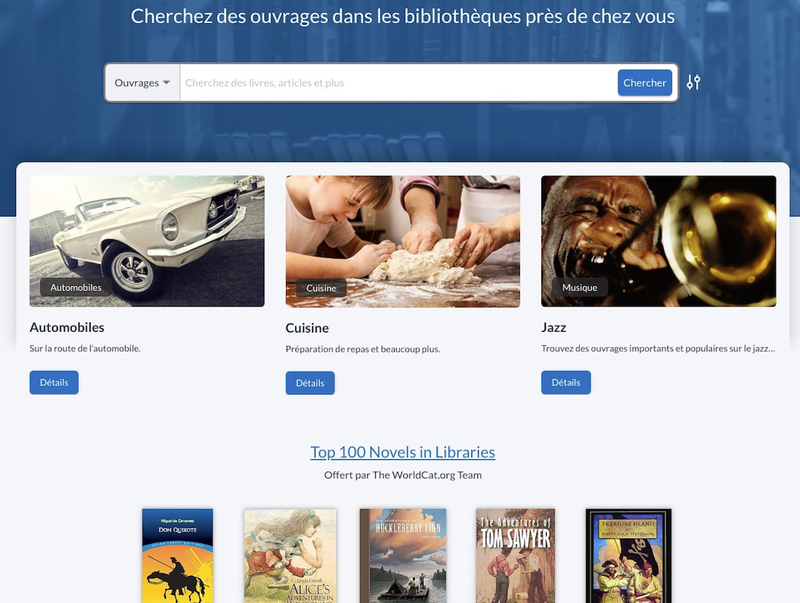Open Détails for Cuisine
Viewport: 800px width, 603px height.
coord(310,383)
